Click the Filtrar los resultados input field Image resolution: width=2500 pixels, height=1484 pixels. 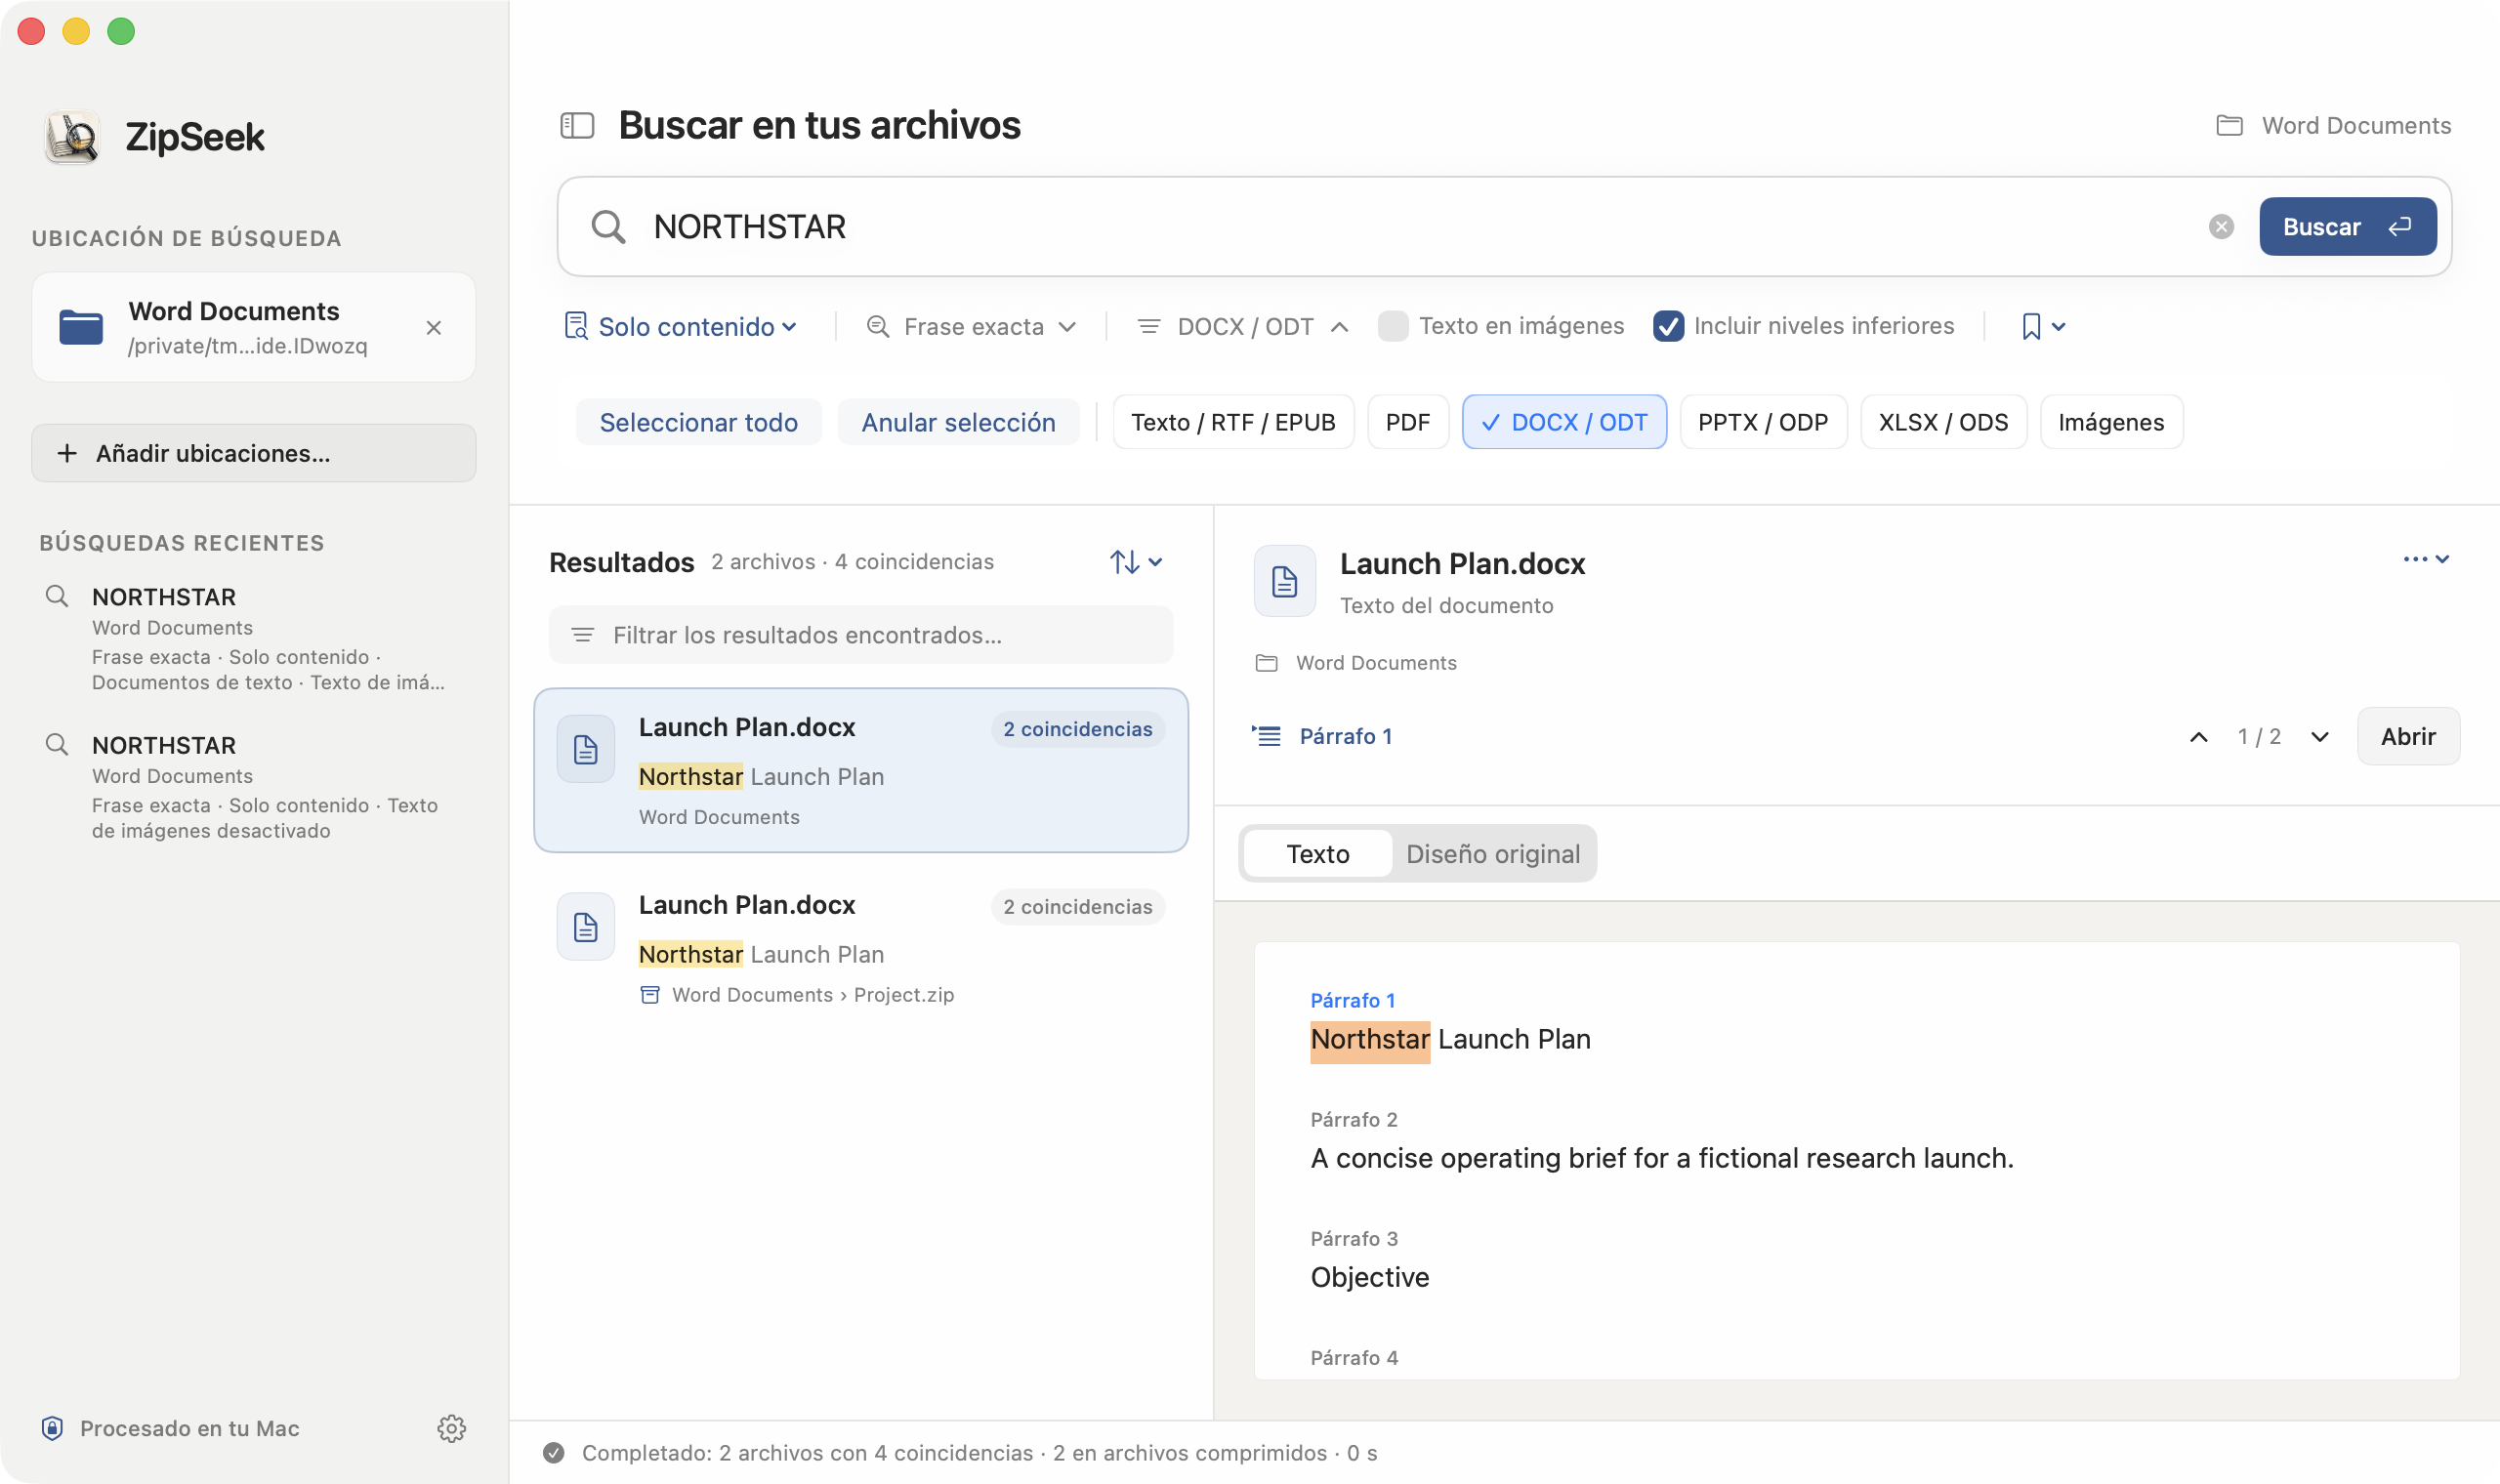coord(861,635)
